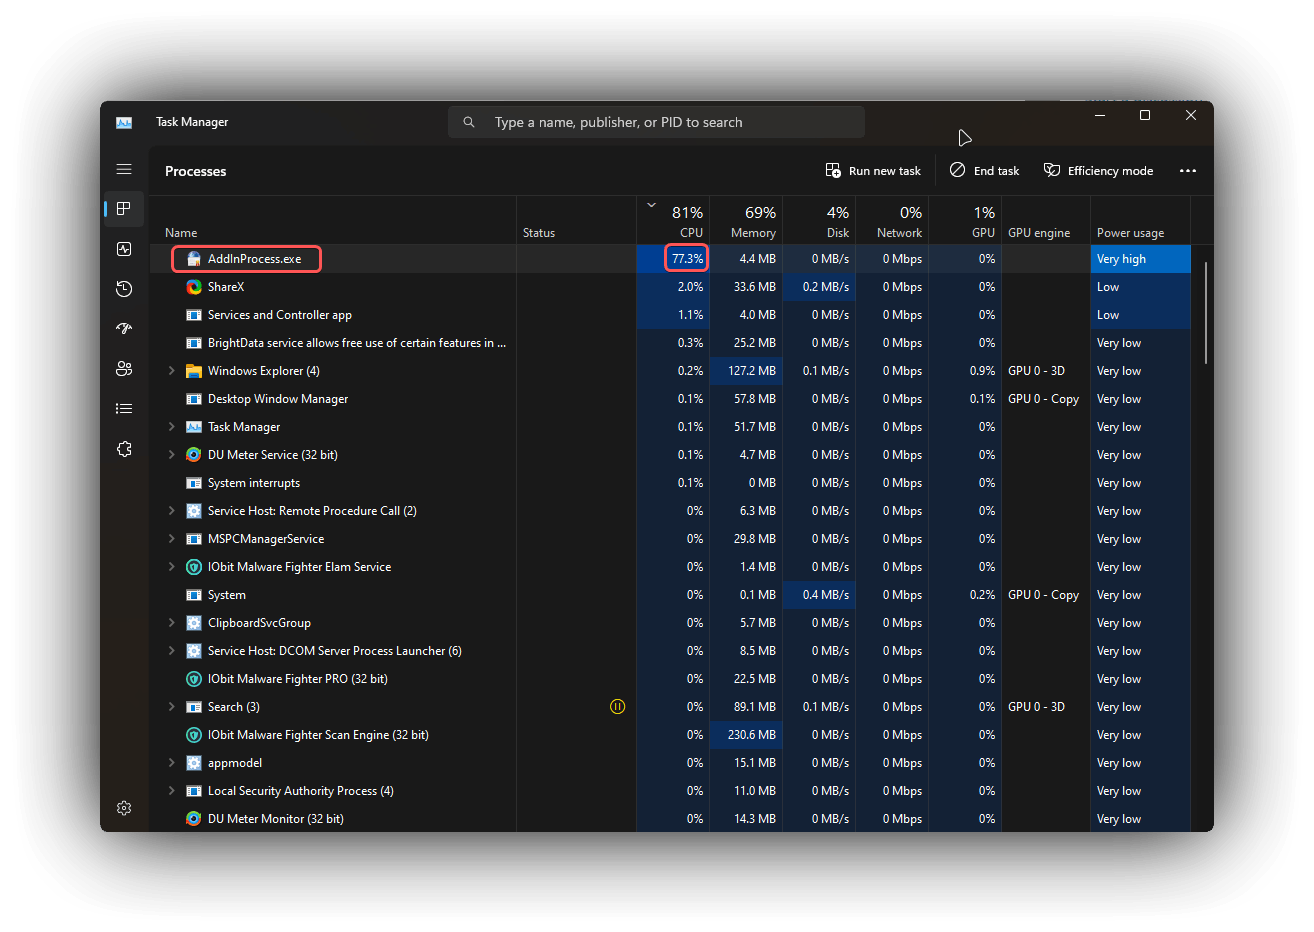Select the Desktop Window Manager row
1314x932 pixels.
[670, 399]
